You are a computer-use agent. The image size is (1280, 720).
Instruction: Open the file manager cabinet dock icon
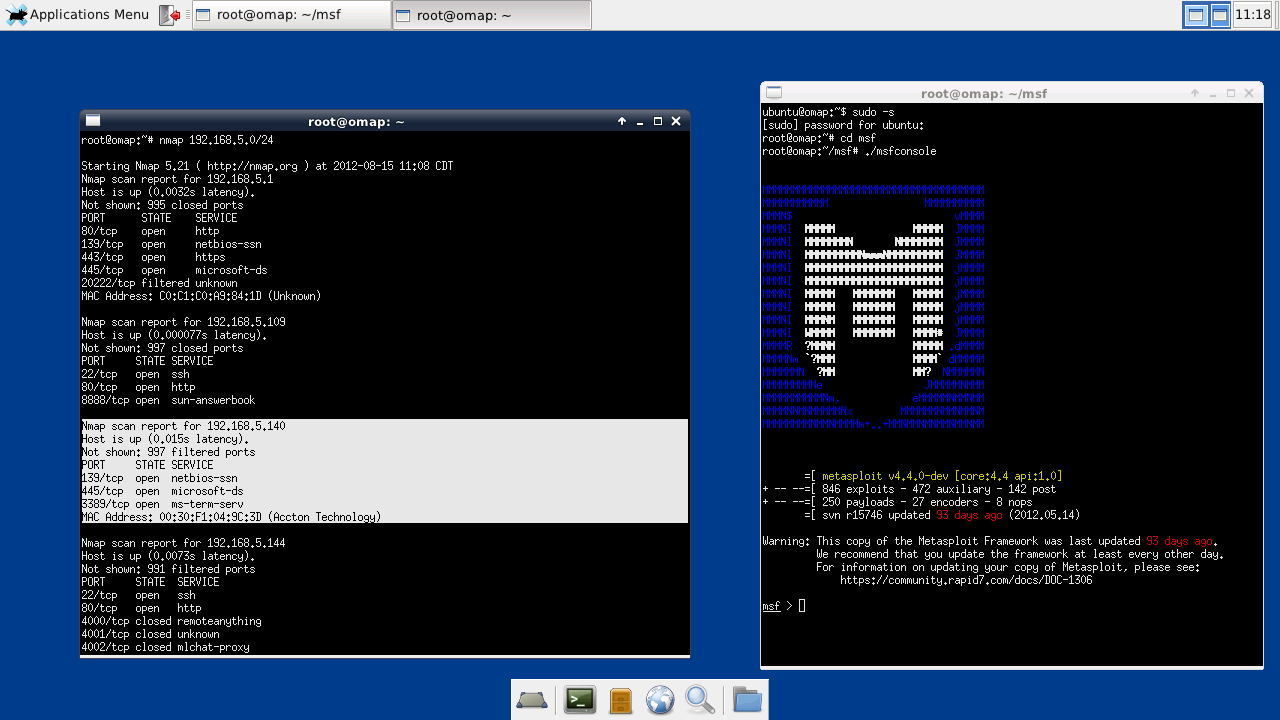coord(620,700)
